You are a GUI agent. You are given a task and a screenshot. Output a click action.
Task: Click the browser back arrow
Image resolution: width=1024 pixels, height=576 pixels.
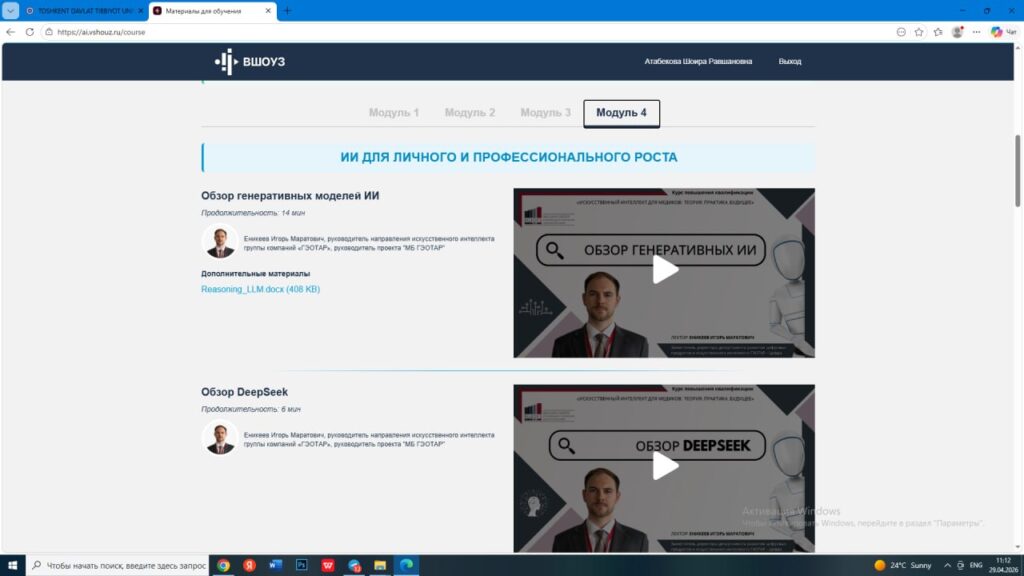pos(11,32)
